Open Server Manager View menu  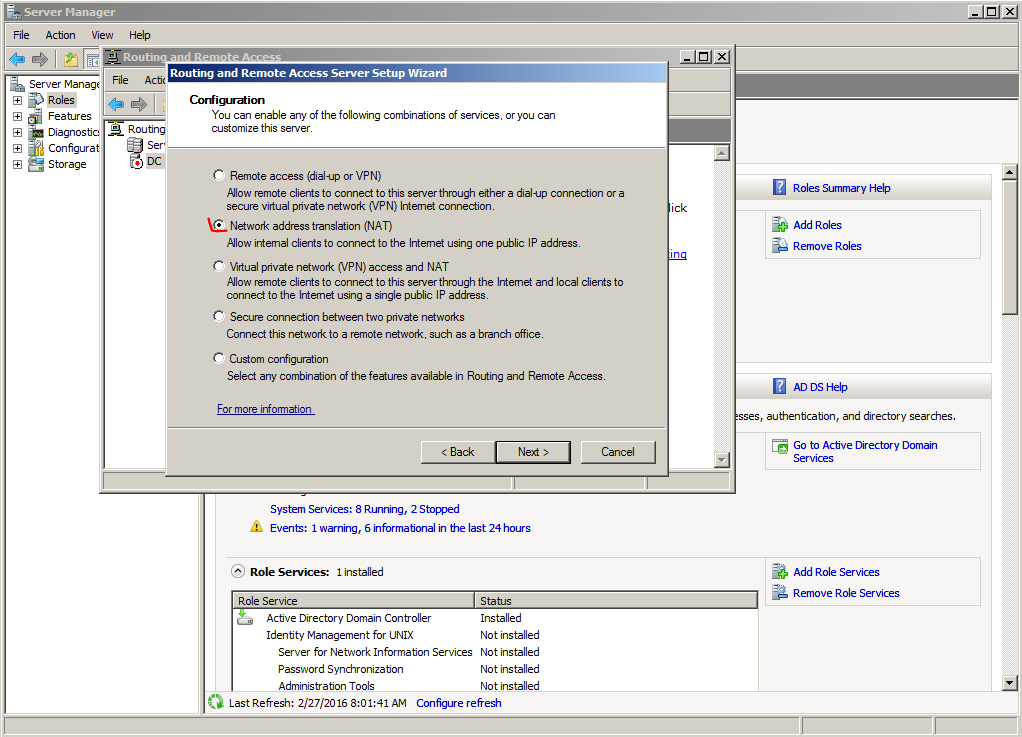pos(102,35)
